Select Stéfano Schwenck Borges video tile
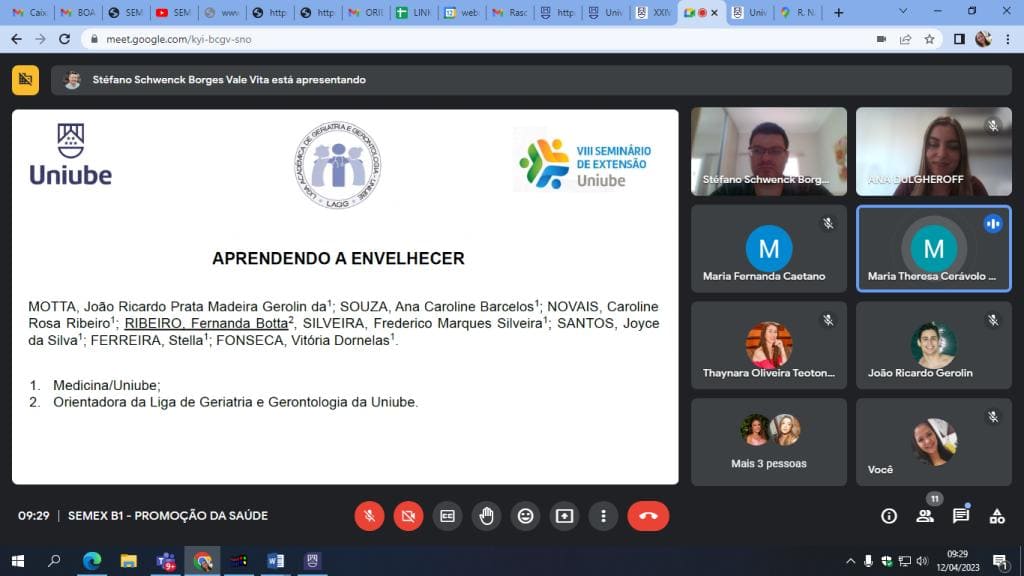1024x576 pixels. point(769,152)
